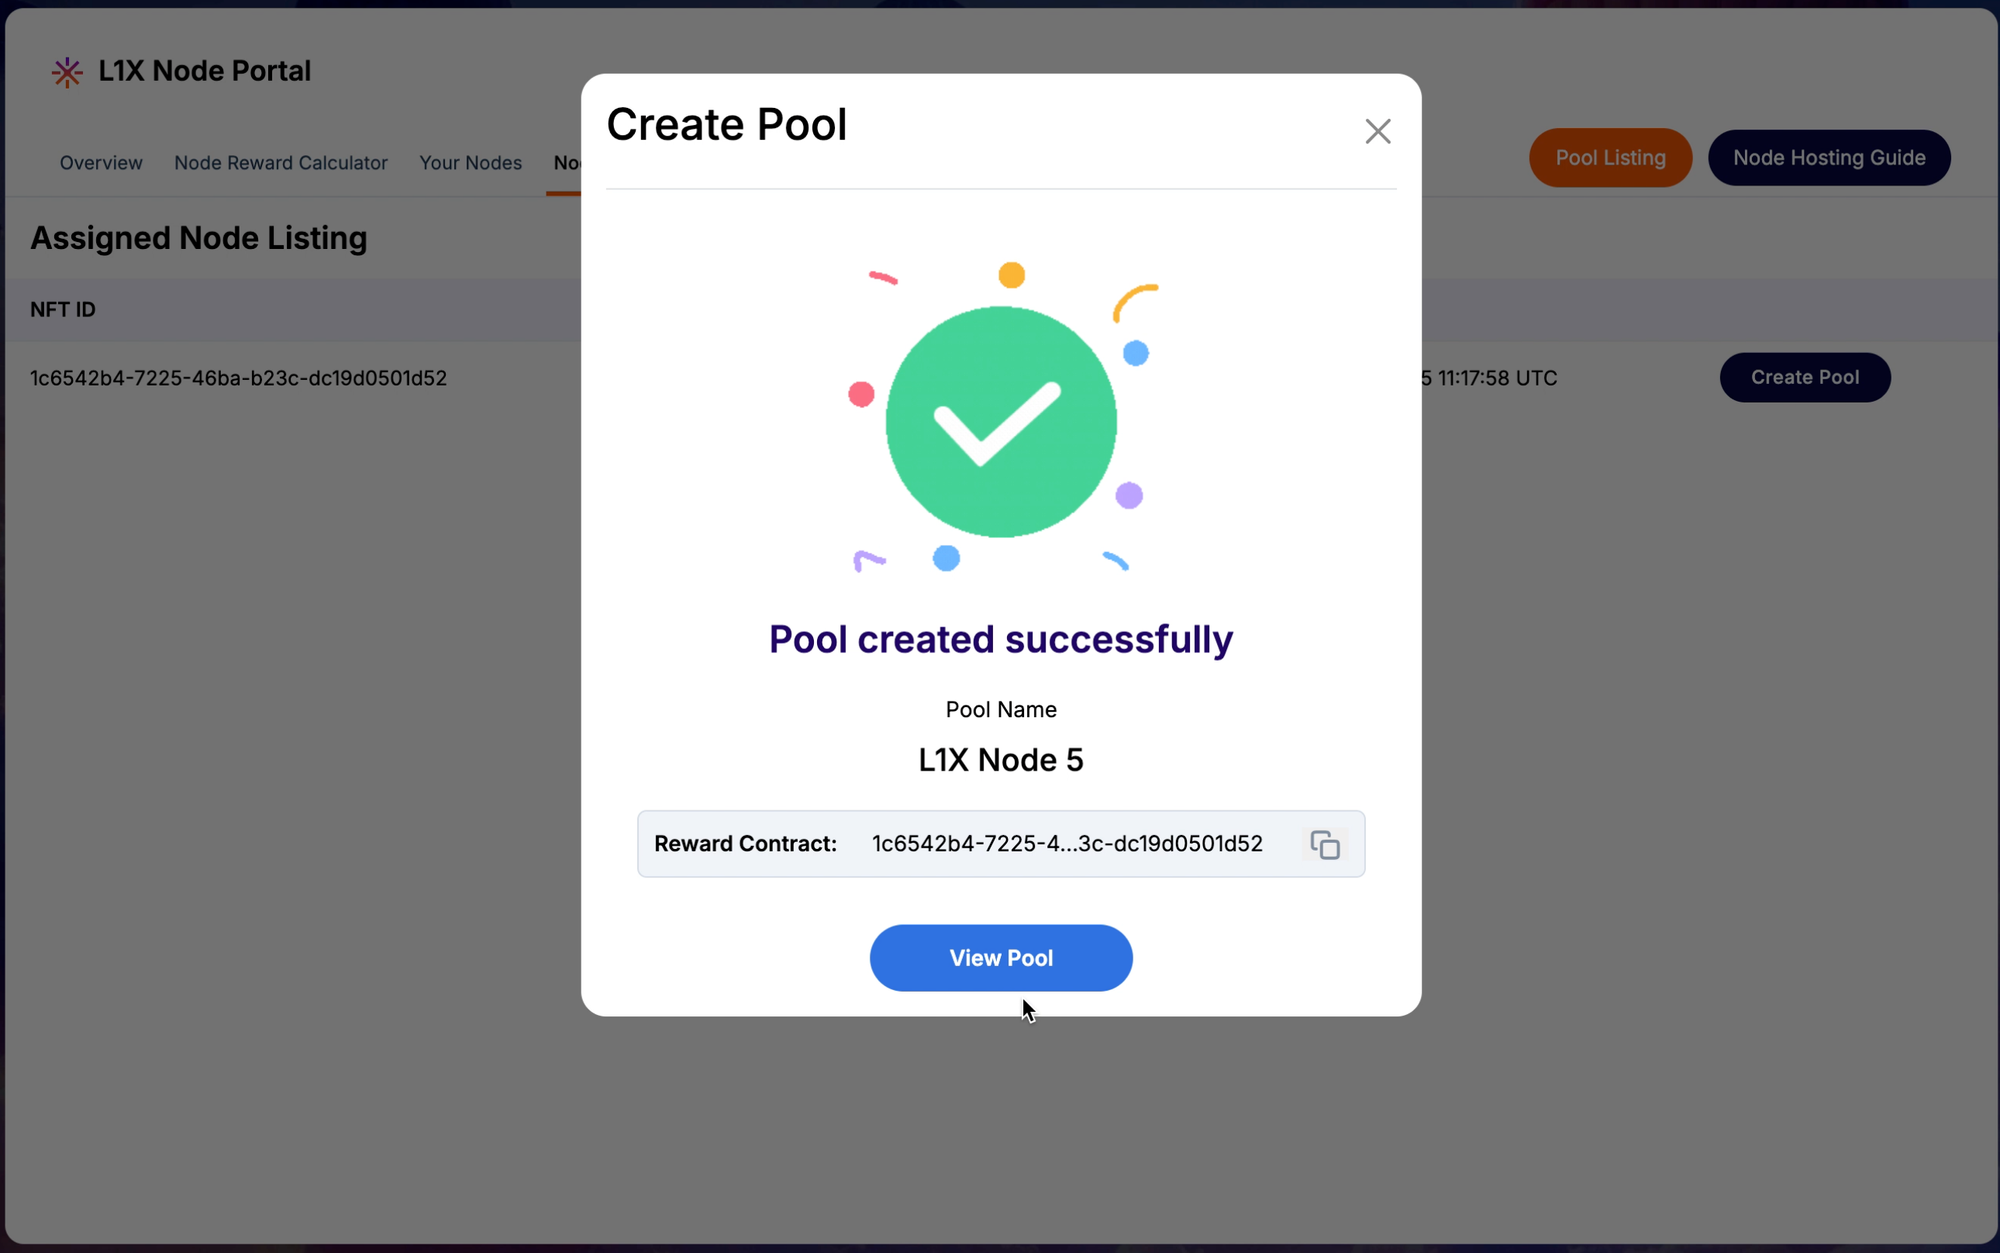
Task: Open the Node Hosting Guide
Action: pyautogui.click(x=1828, y=158)
